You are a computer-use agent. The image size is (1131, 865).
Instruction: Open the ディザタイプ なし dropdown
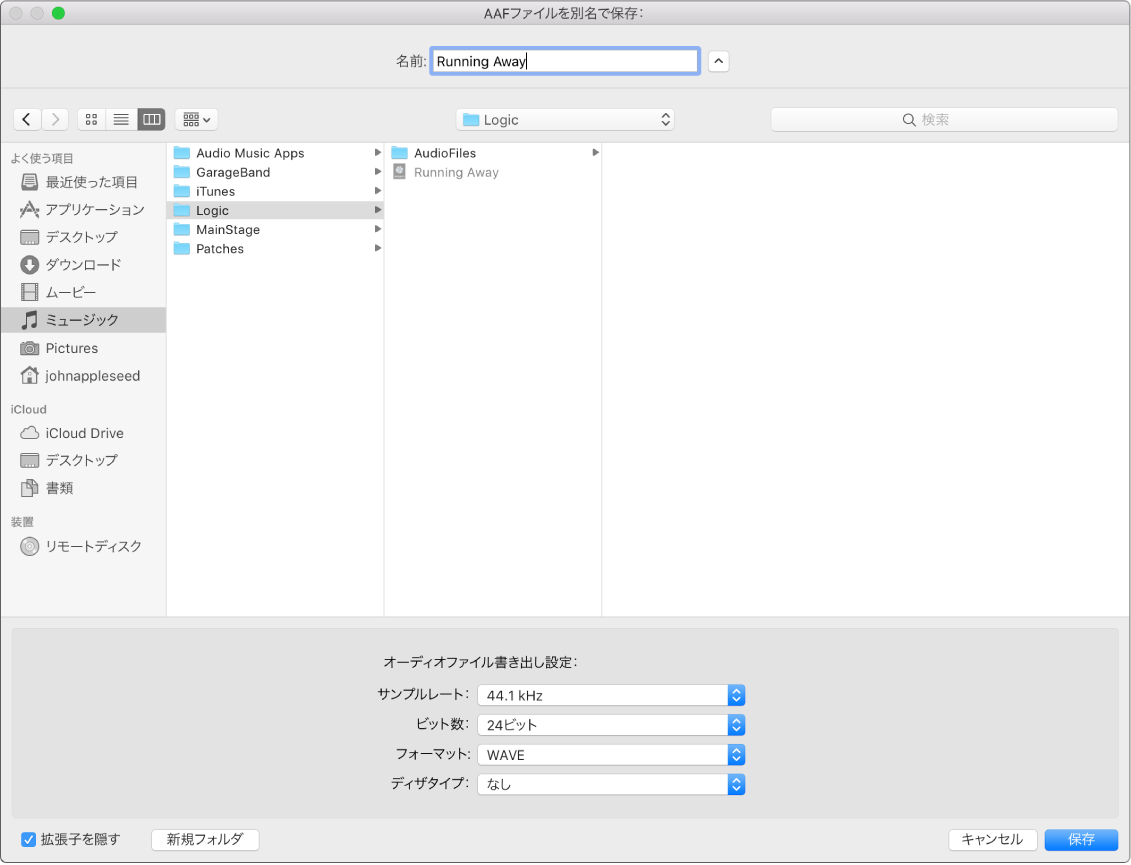611,785
